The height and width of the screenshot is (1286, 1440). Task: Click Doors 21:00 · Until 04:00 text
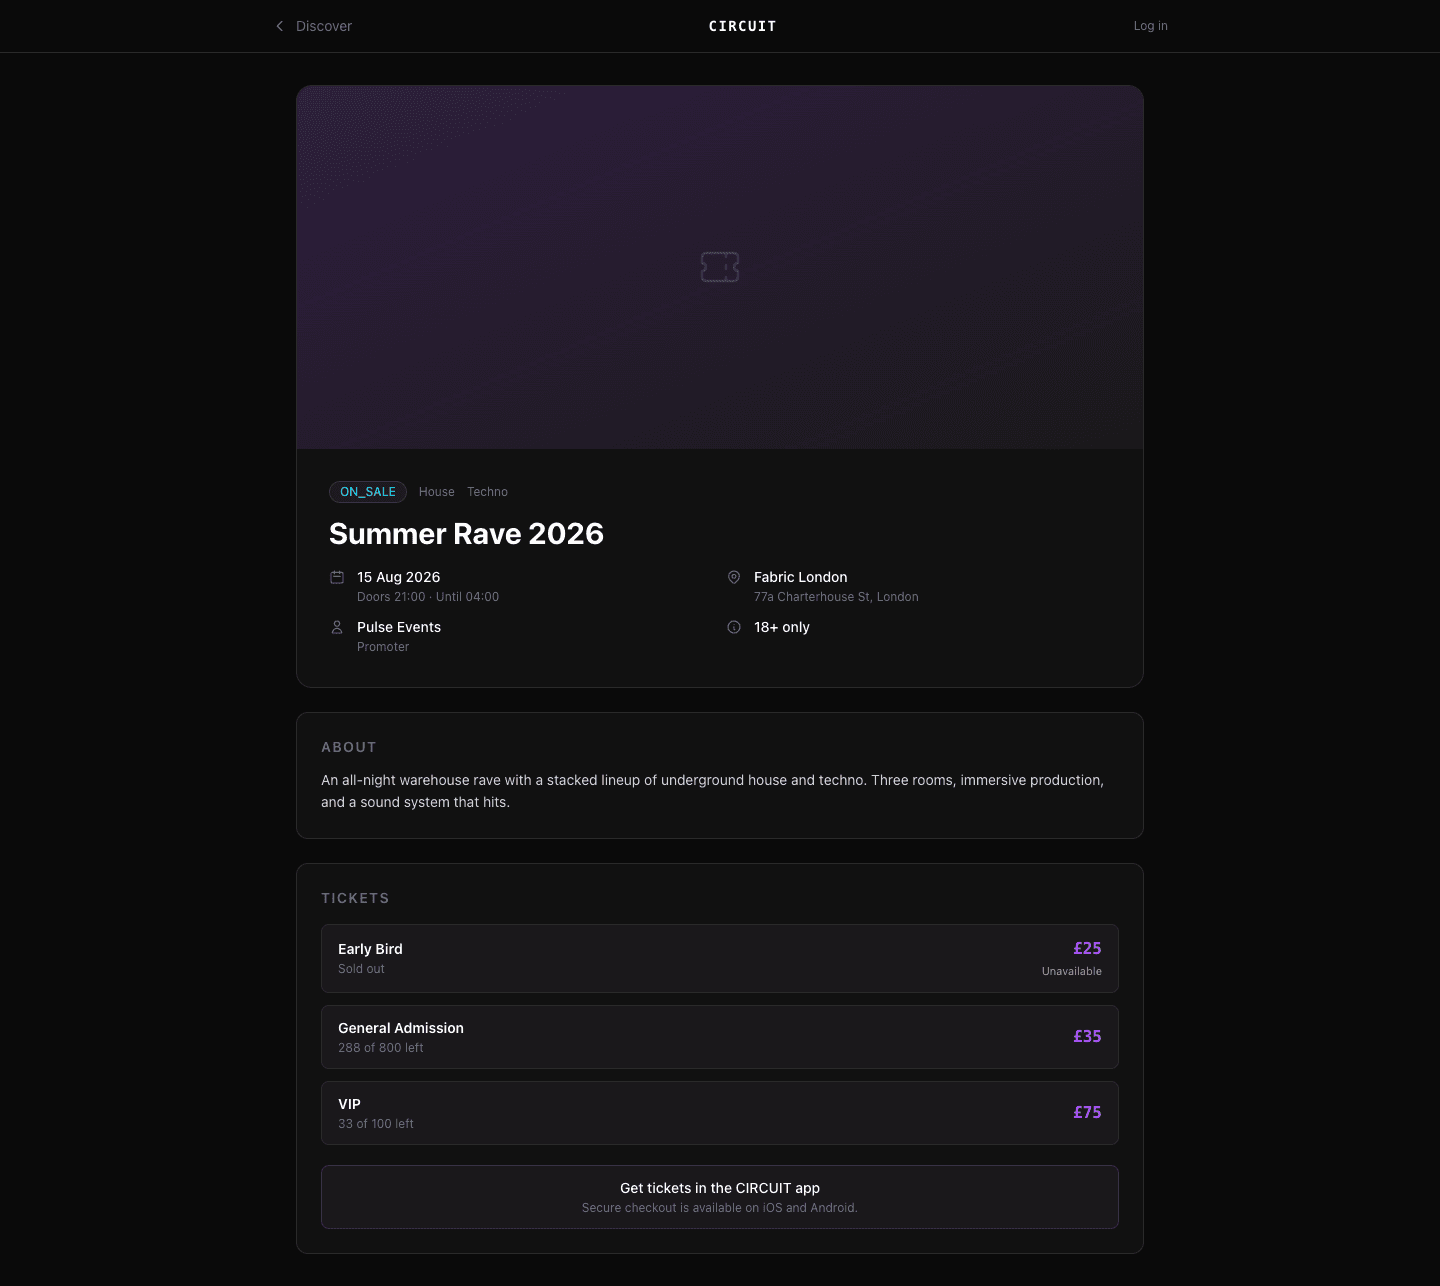[428, 597]
